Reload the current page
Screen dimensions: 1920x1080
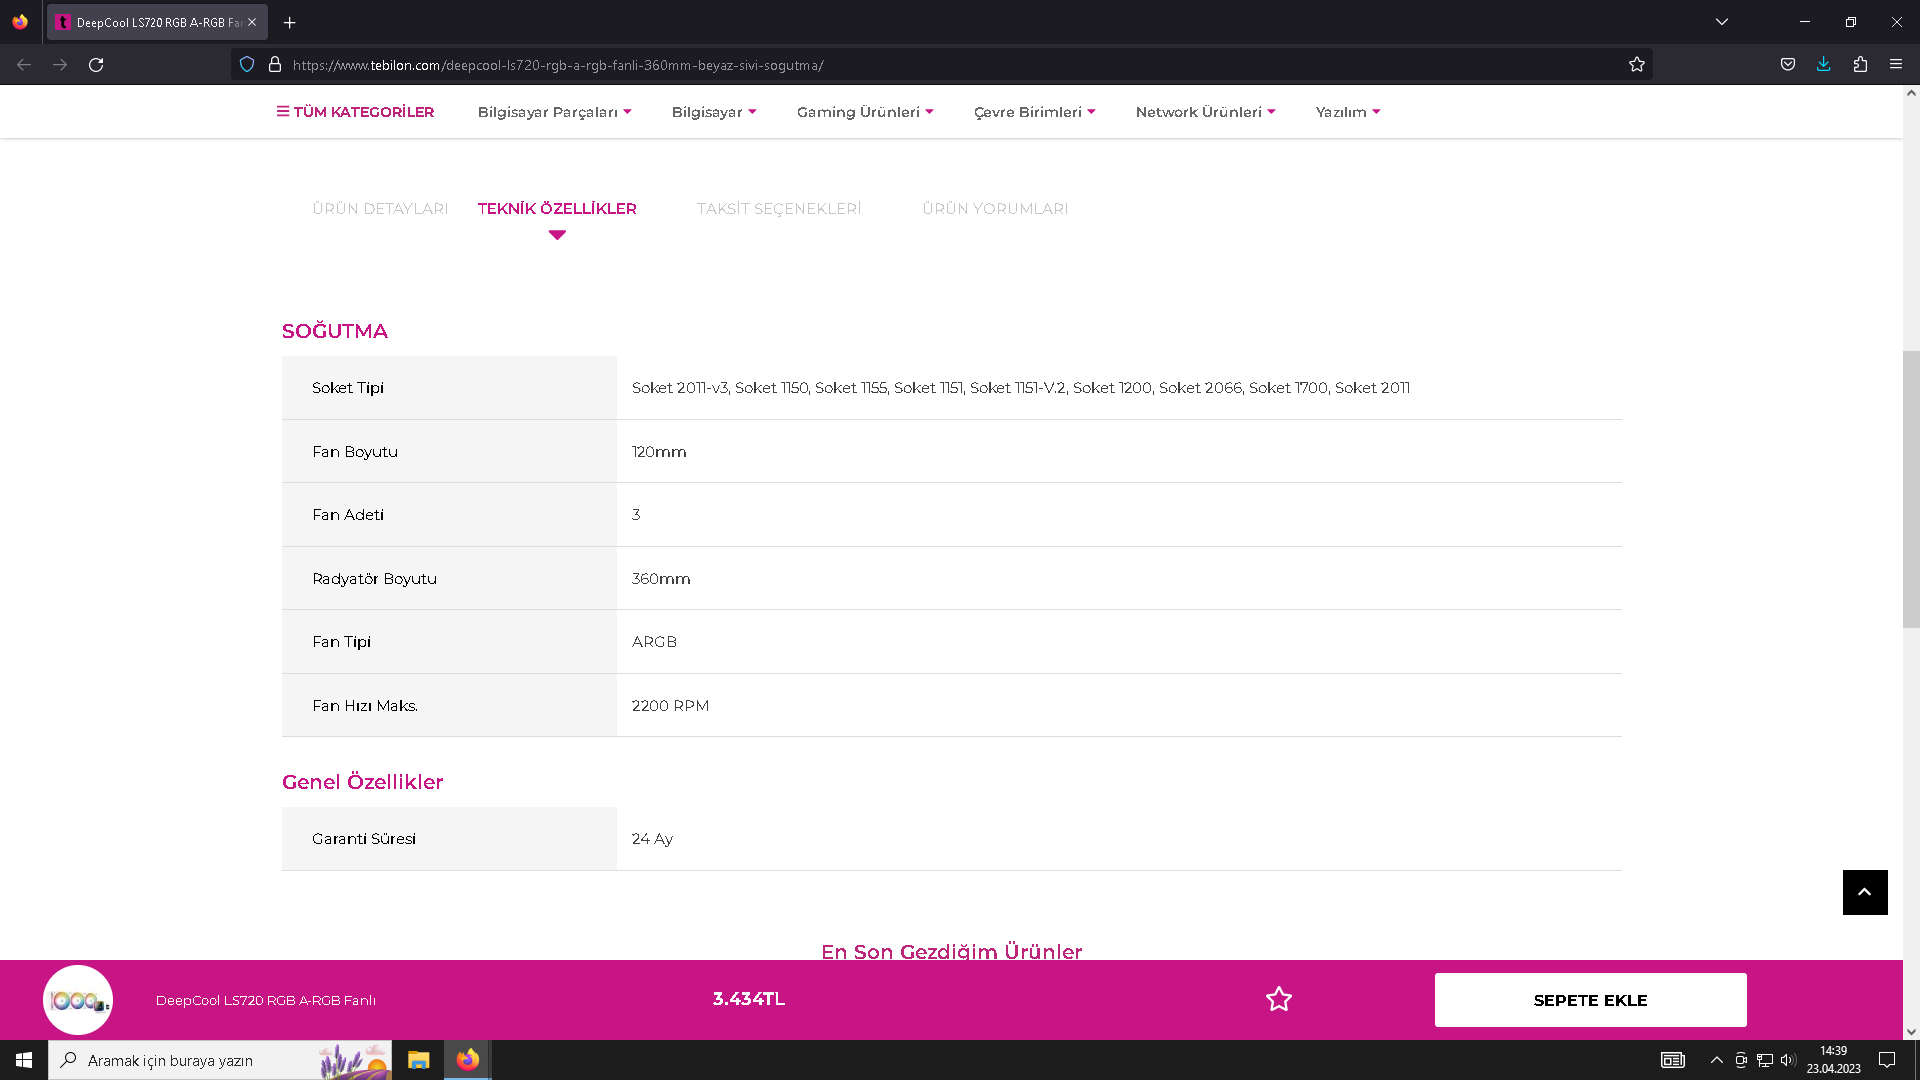tap(96, 65)
